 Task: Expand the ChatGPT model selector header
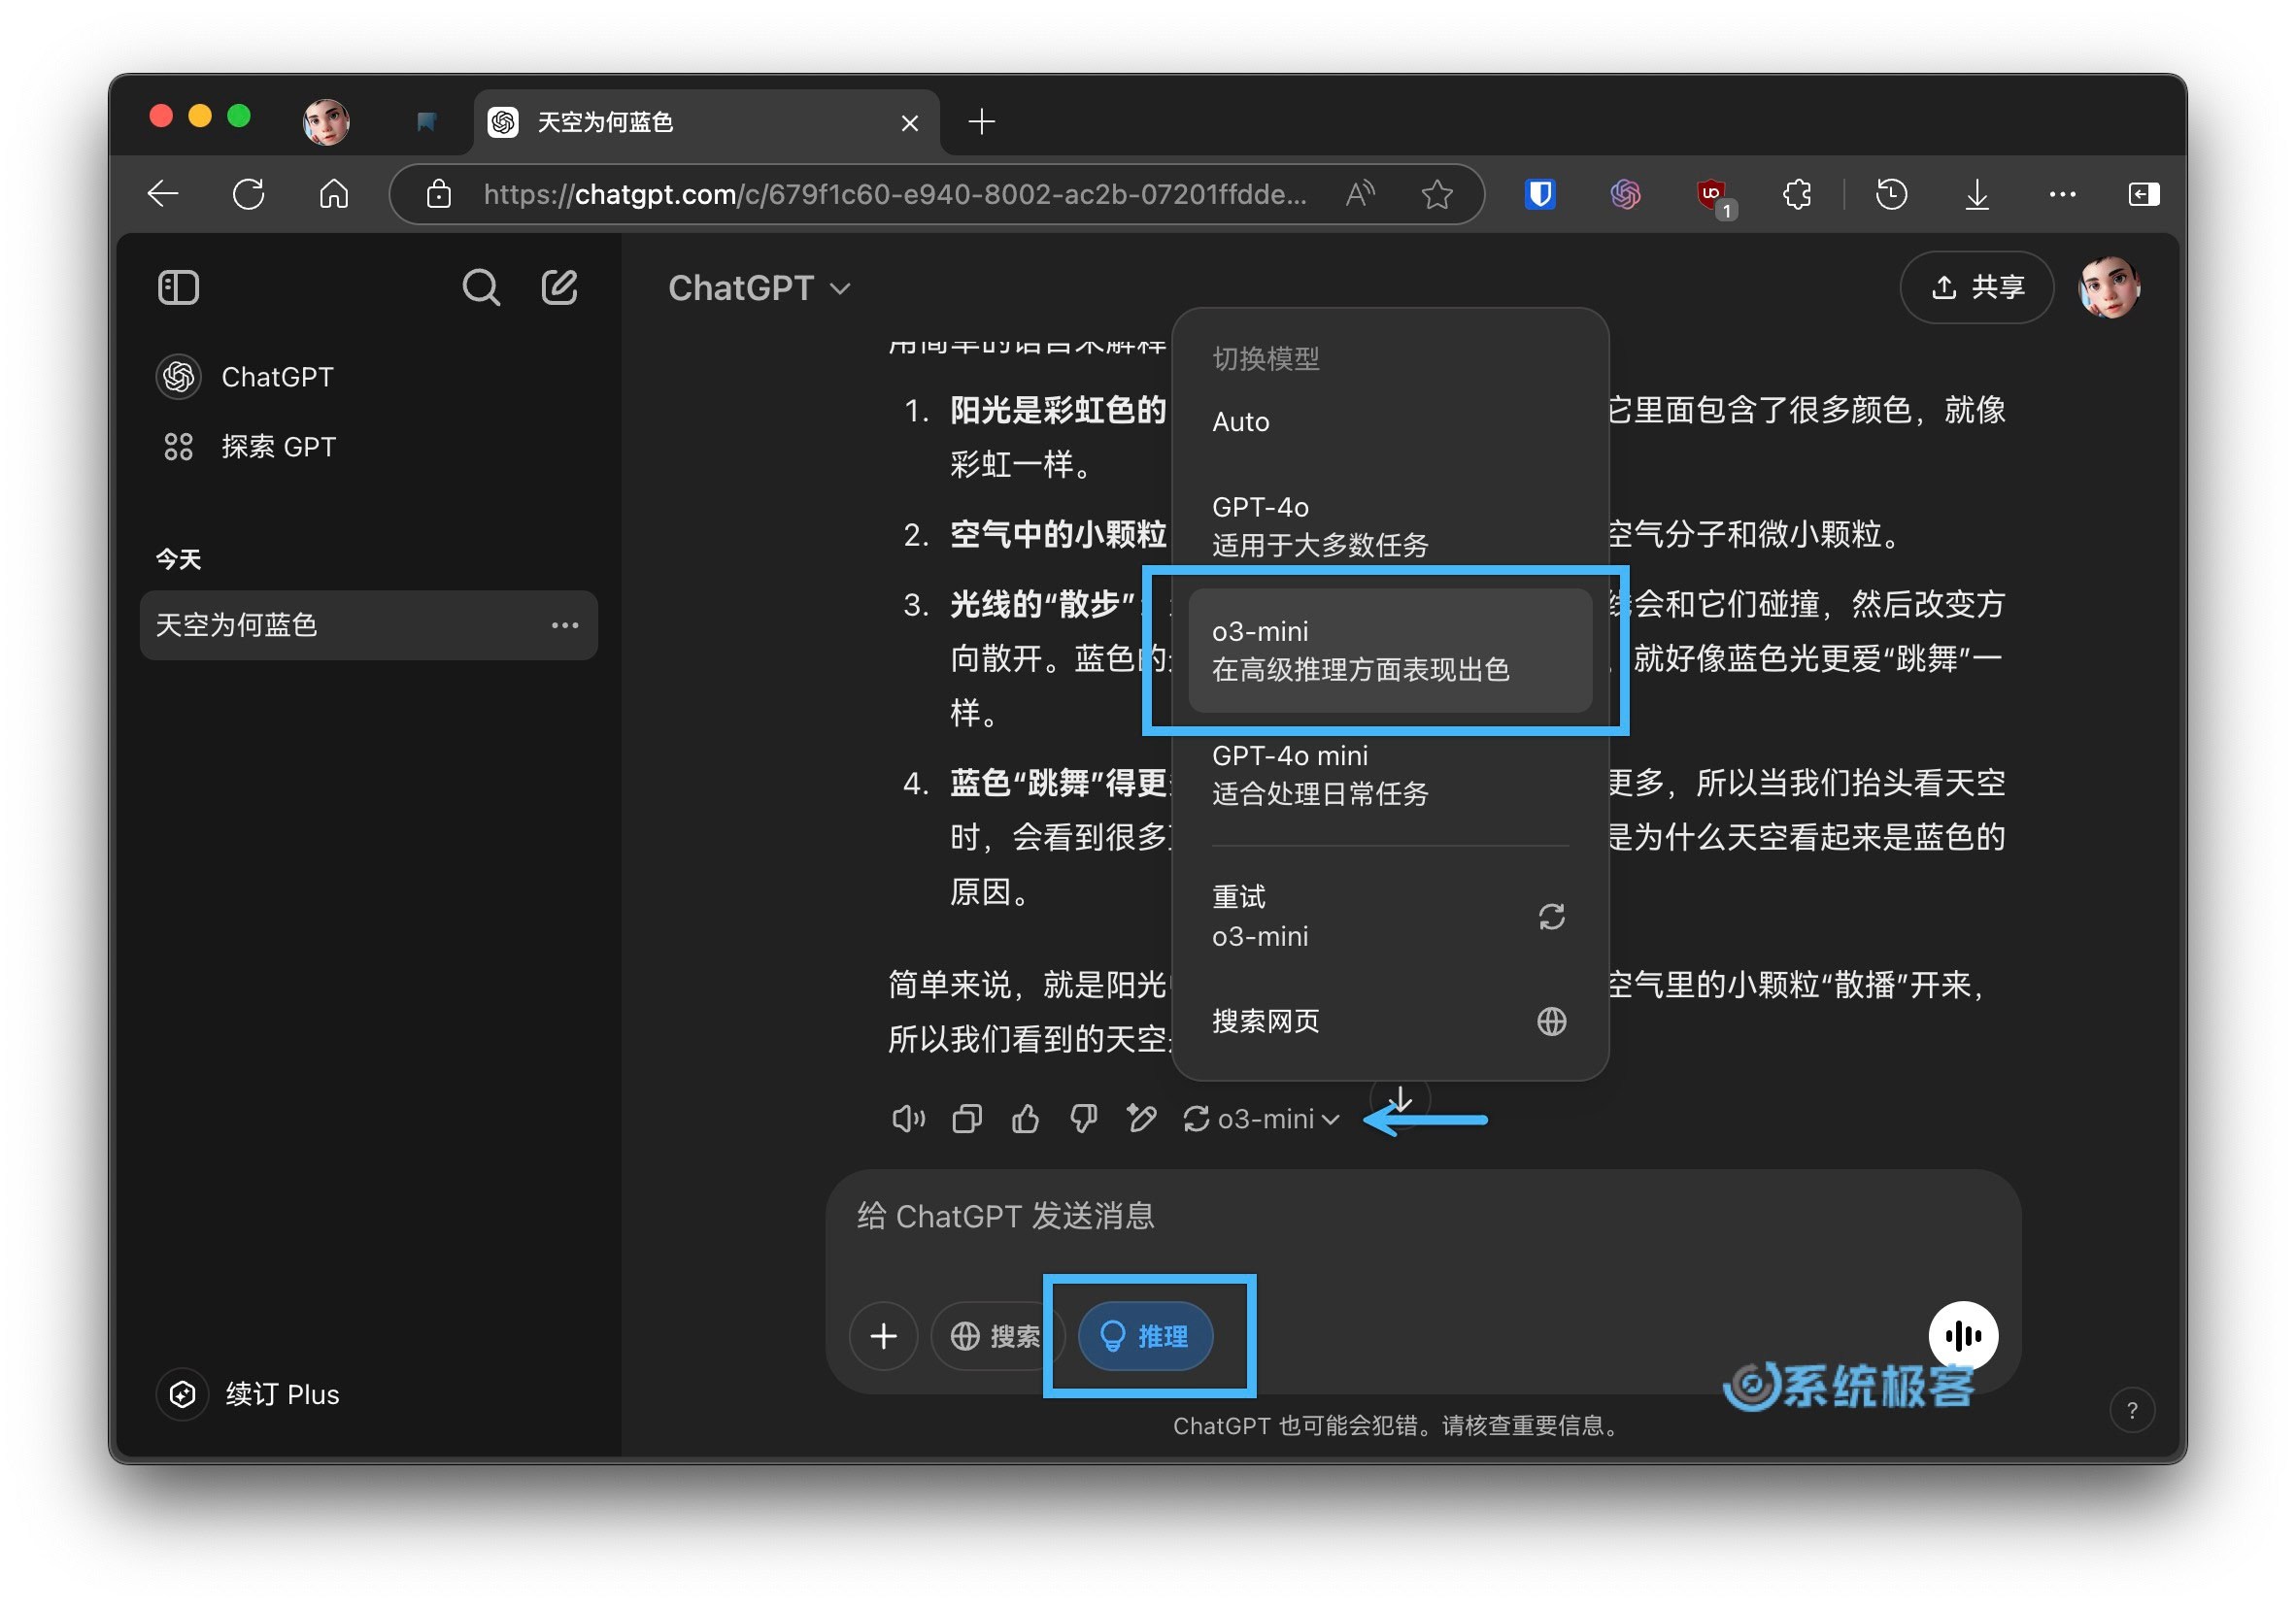(759, 288)
